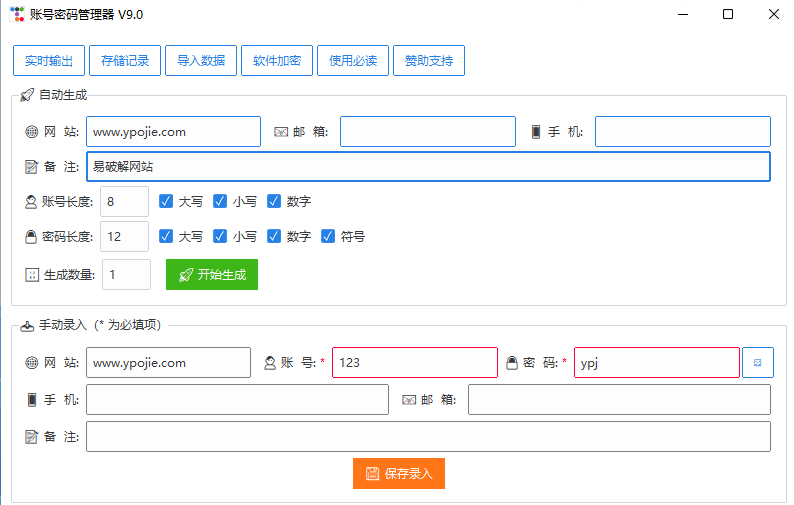Click the note icon beside 自动生成 备注
794x505 pixels.
tap(31, 167)
